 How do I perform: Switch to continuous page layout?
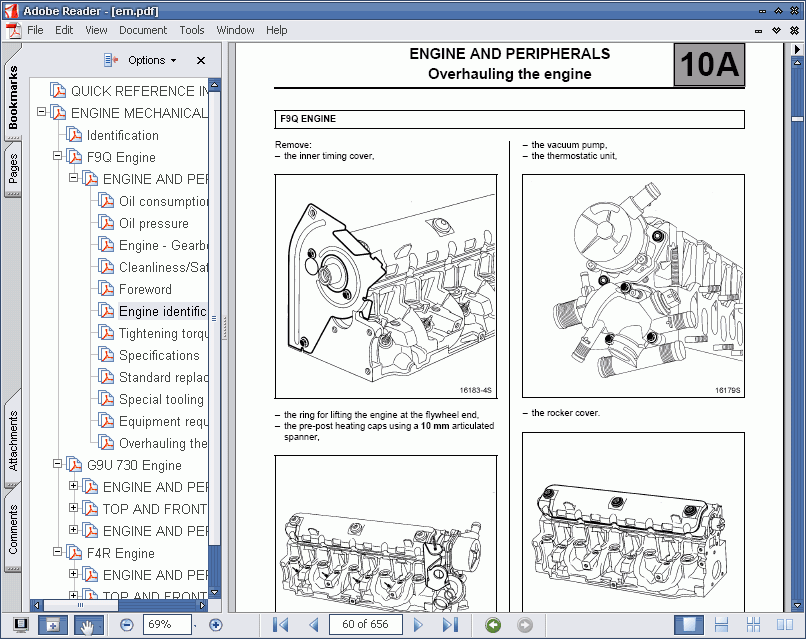point(720,625)
